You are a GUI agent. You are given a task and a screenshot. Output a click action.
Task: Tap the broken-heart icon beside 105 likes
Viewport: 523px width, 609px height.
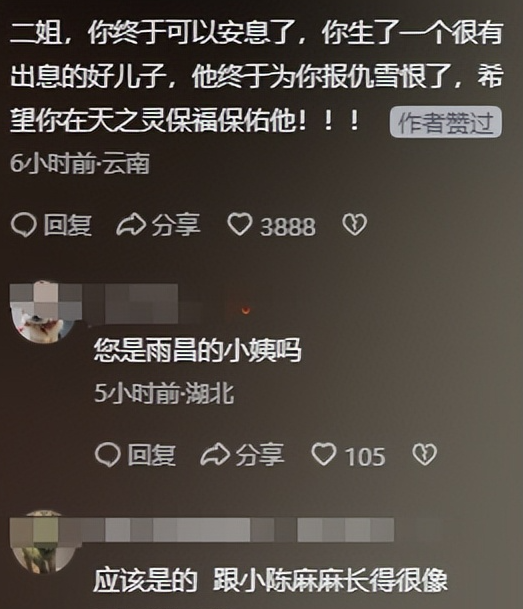coord(424,454)
